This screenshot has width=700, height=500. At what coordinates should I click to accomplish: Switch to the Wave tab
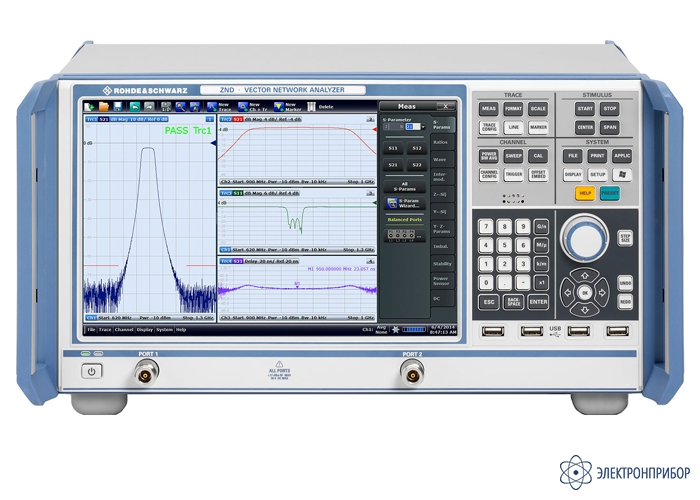(441, 159)
